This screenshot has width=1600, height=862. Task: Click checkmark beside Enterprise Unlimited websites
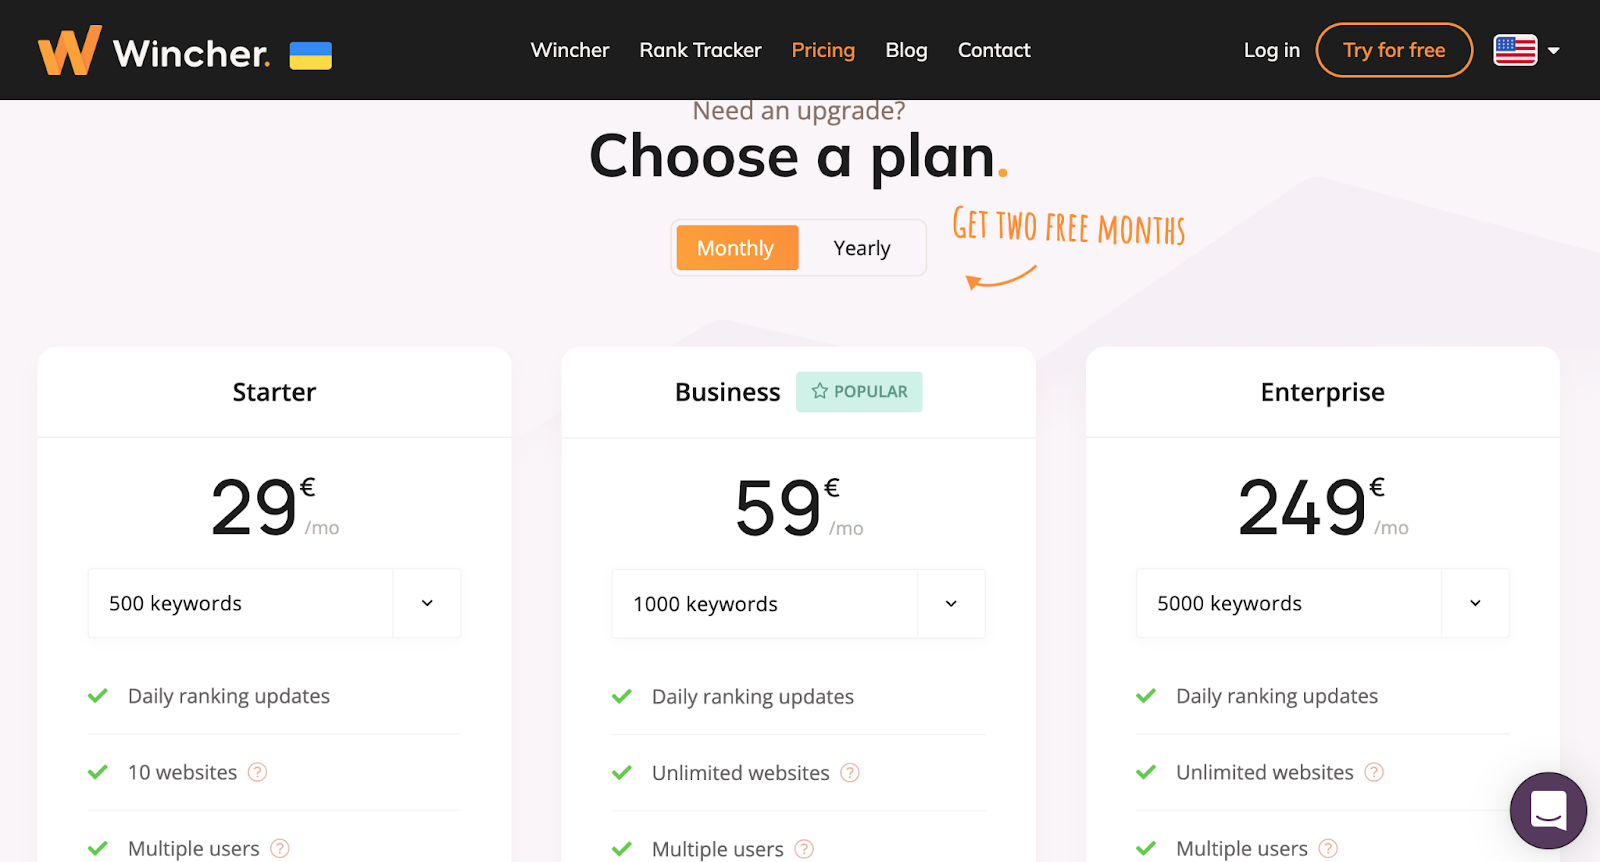[1146, 772]
